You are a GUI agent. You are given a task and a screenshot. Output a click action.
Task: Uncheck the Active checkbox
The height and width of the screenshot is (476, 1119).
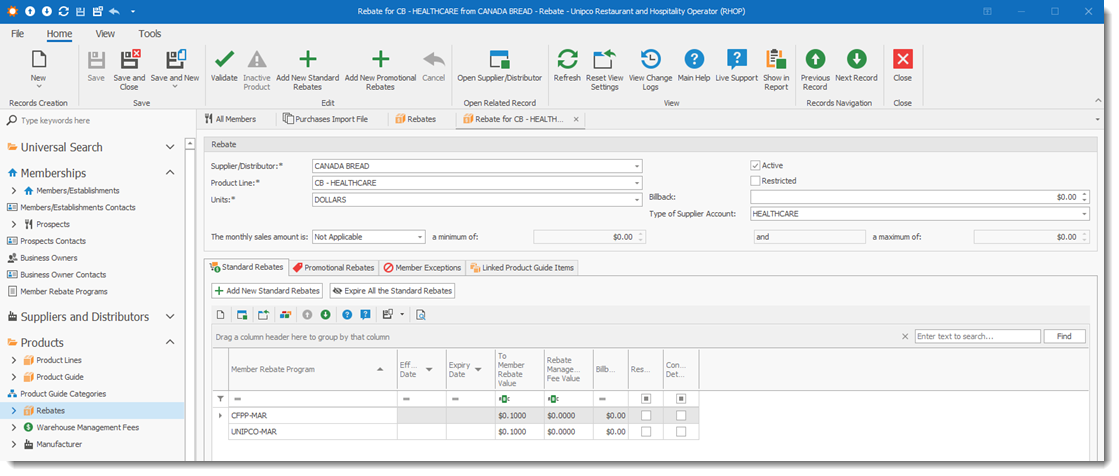(756, 165)
